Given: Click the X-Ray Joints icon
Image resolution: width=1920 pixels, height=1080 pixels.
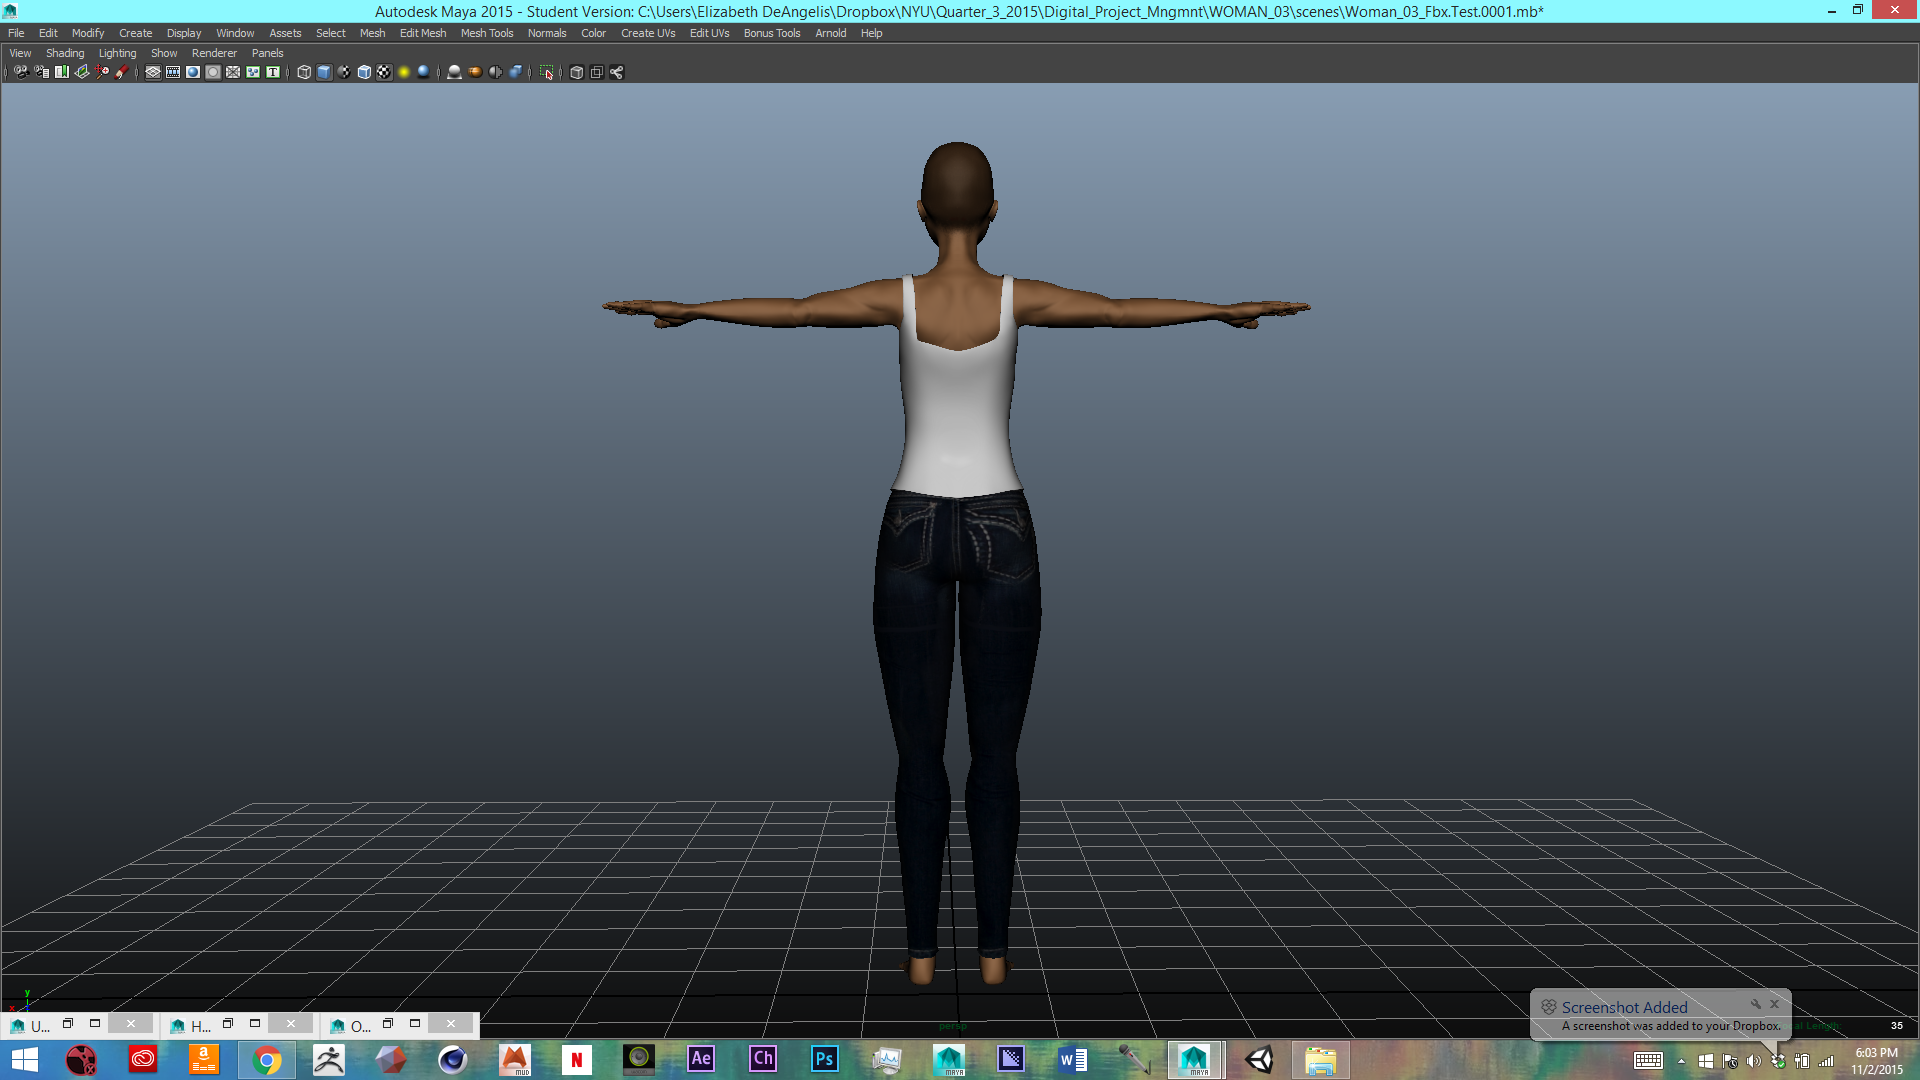Looking at the screenshot, I should [x=617, y=72].
